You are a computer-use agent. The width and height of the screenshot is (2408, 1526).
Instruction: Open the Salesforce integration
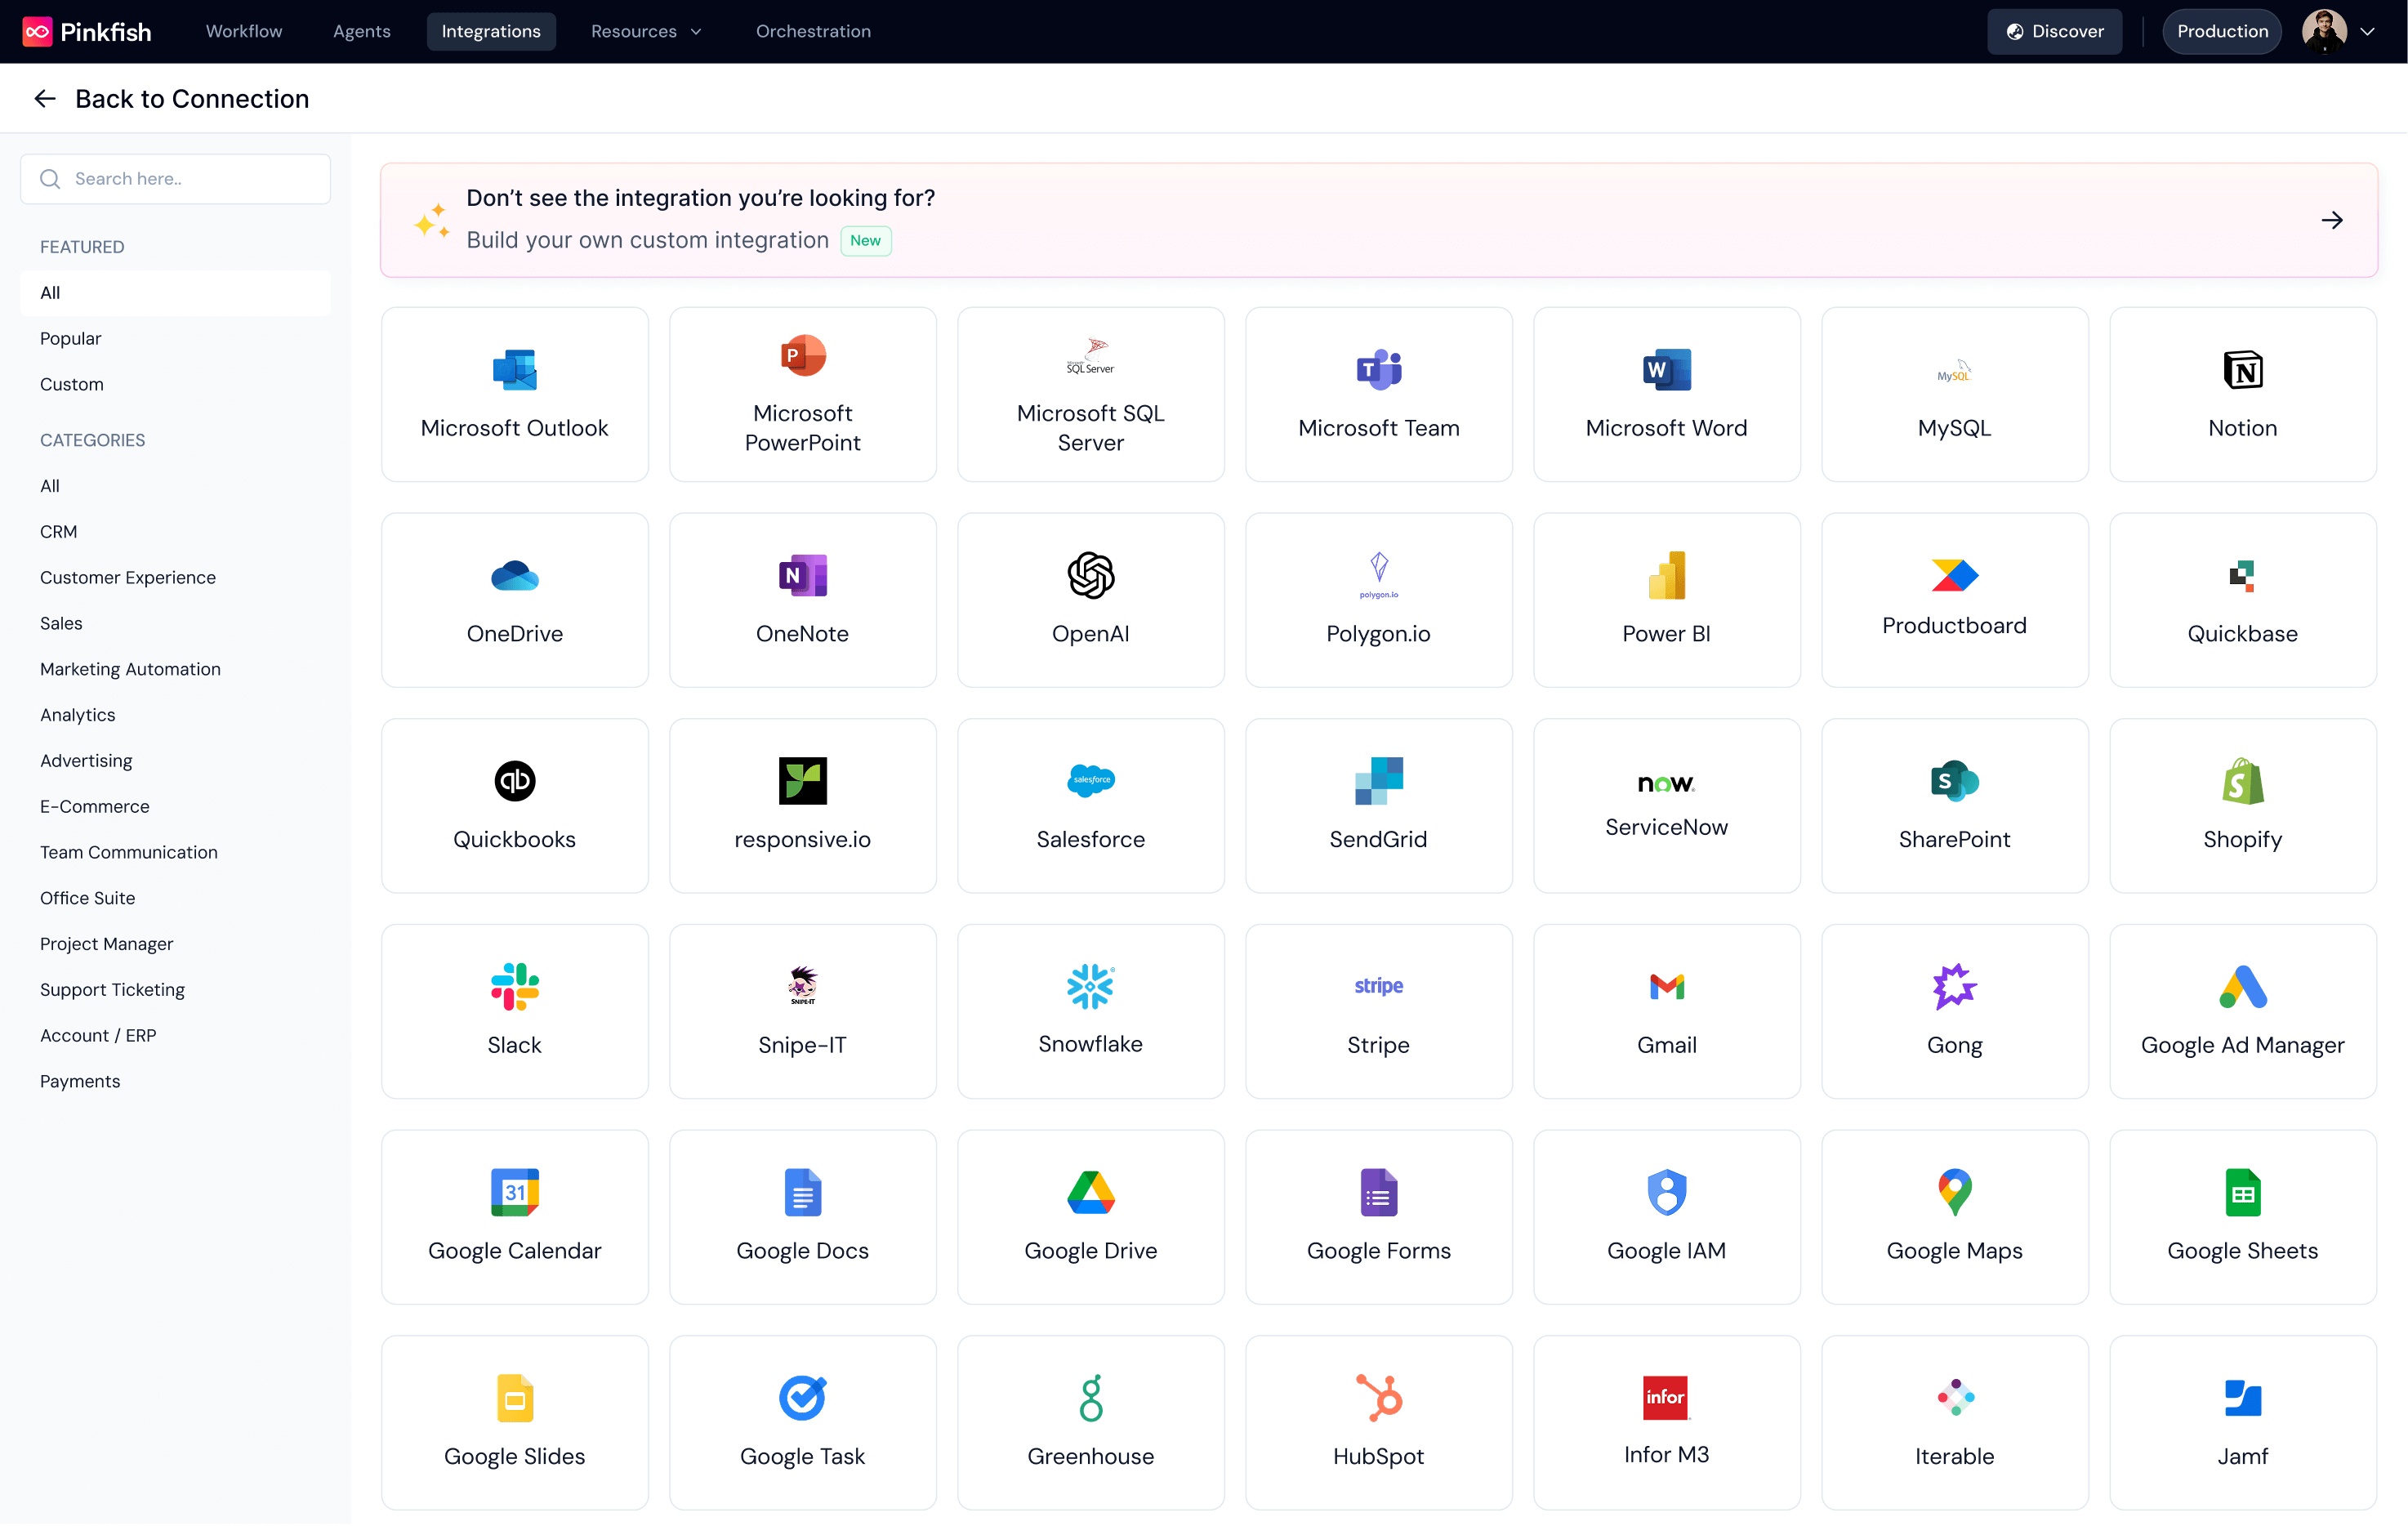pyautogui.click(x=1090, y=806)
